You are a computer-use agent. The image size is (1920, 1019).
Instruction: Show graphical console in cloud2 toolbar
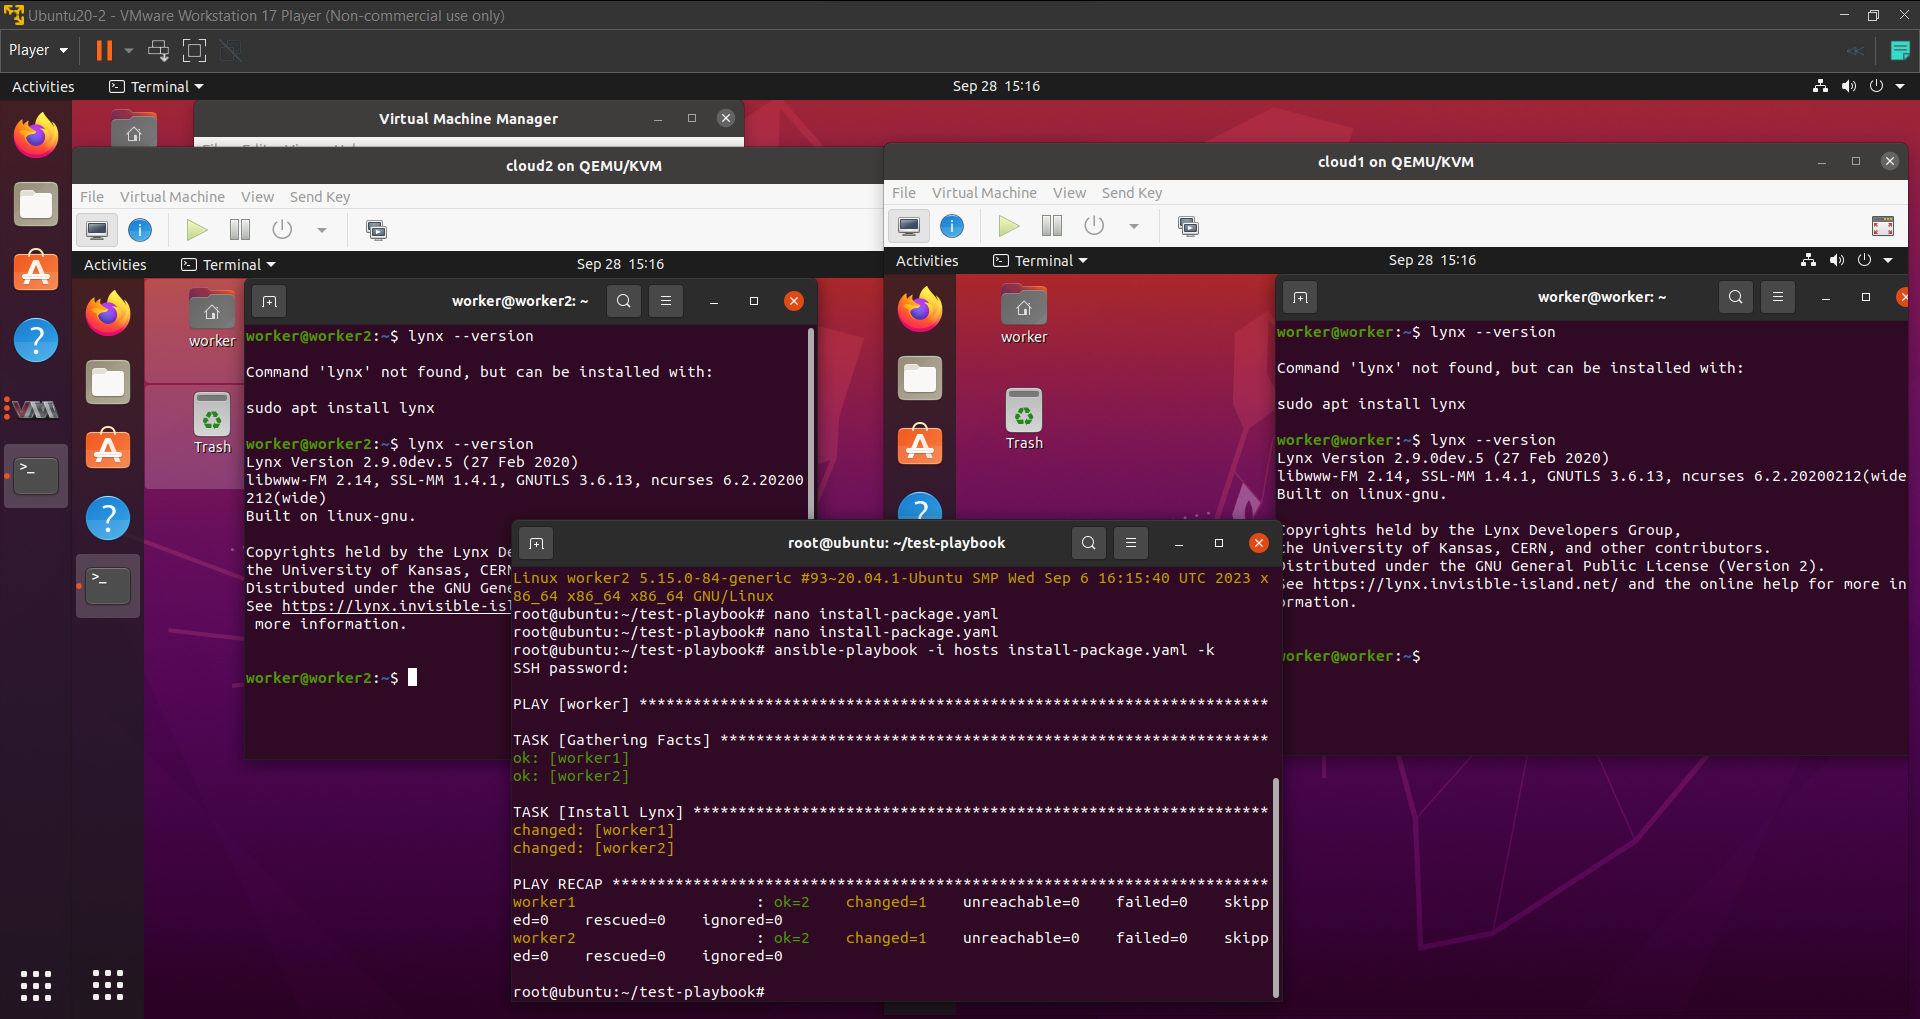tap(97, 230)
